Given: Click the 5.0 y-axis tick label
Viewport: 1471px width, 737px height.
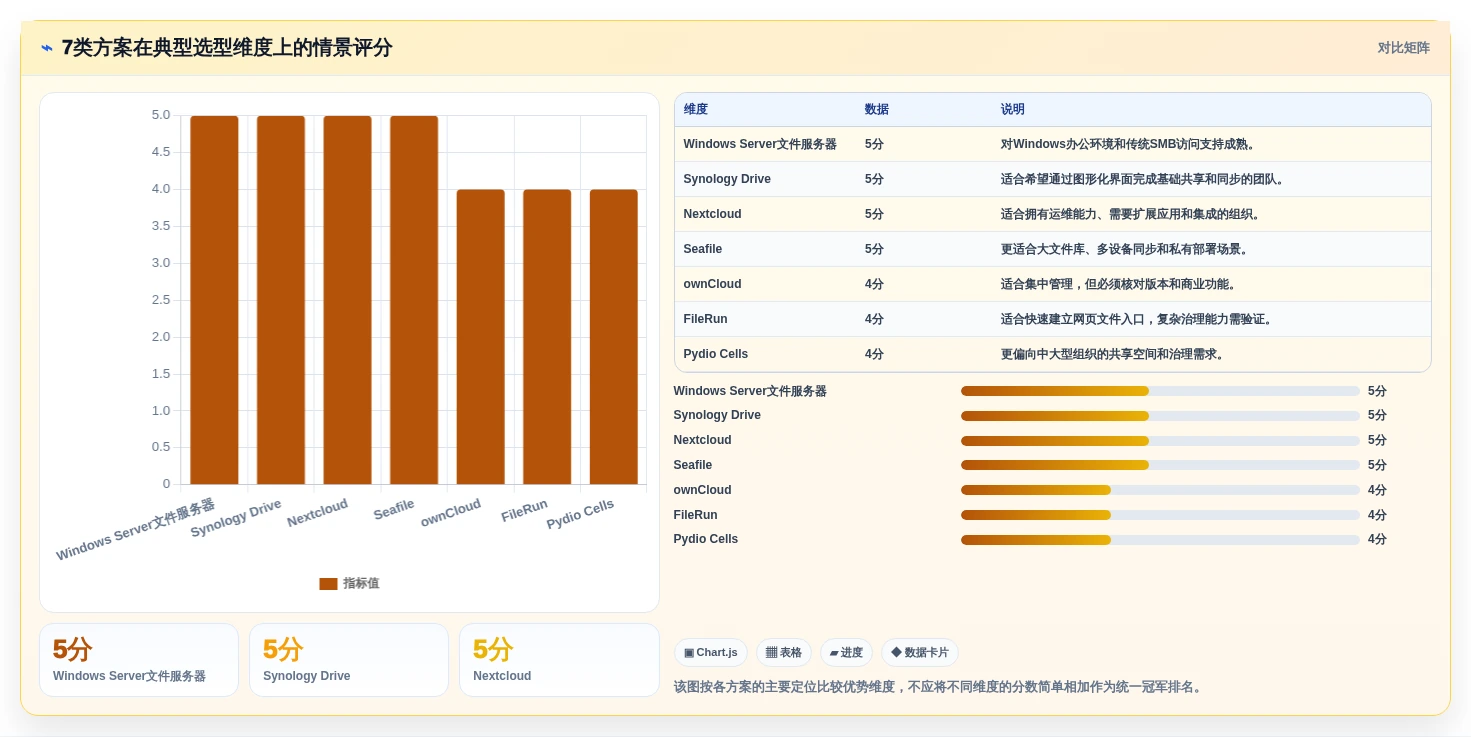Looking at the screenshot, I should pos(161,115).
